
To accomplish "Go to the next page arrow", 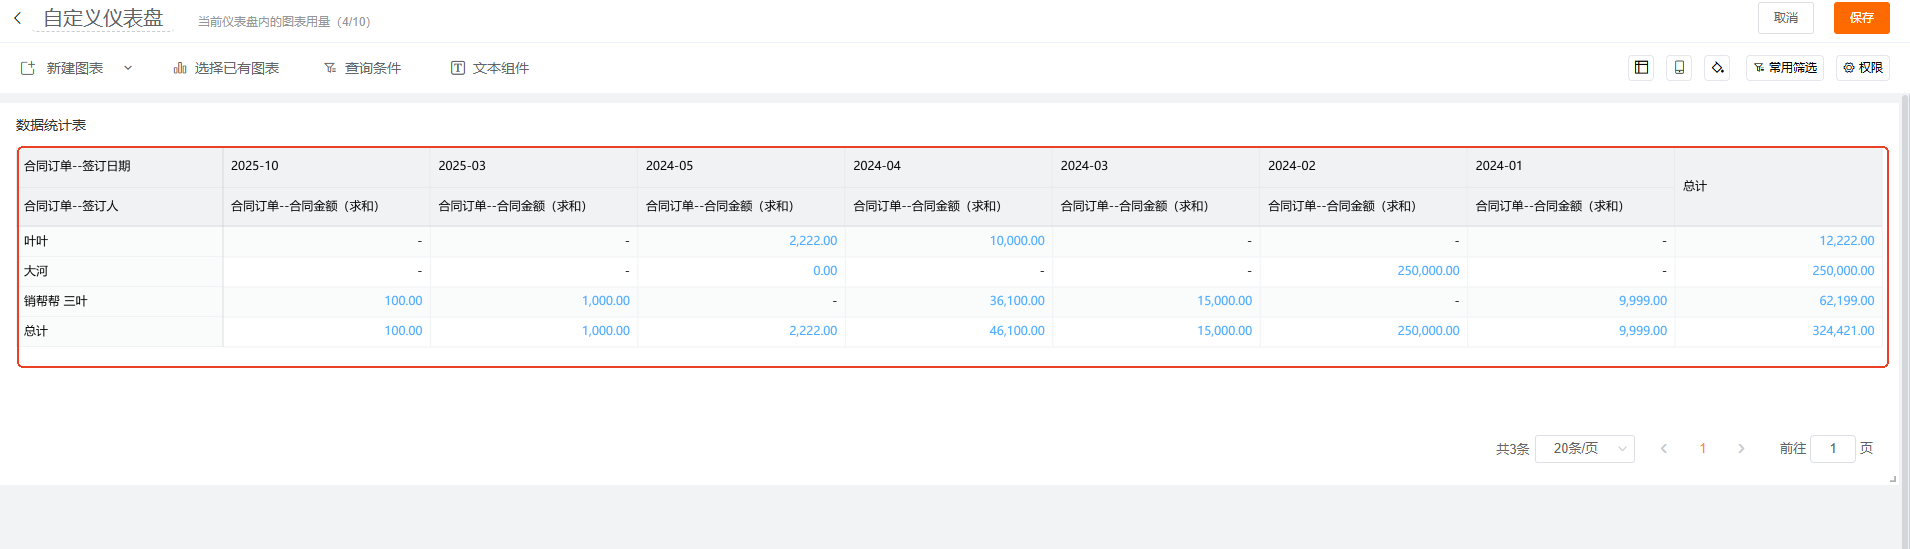I will click(1741, 449).
